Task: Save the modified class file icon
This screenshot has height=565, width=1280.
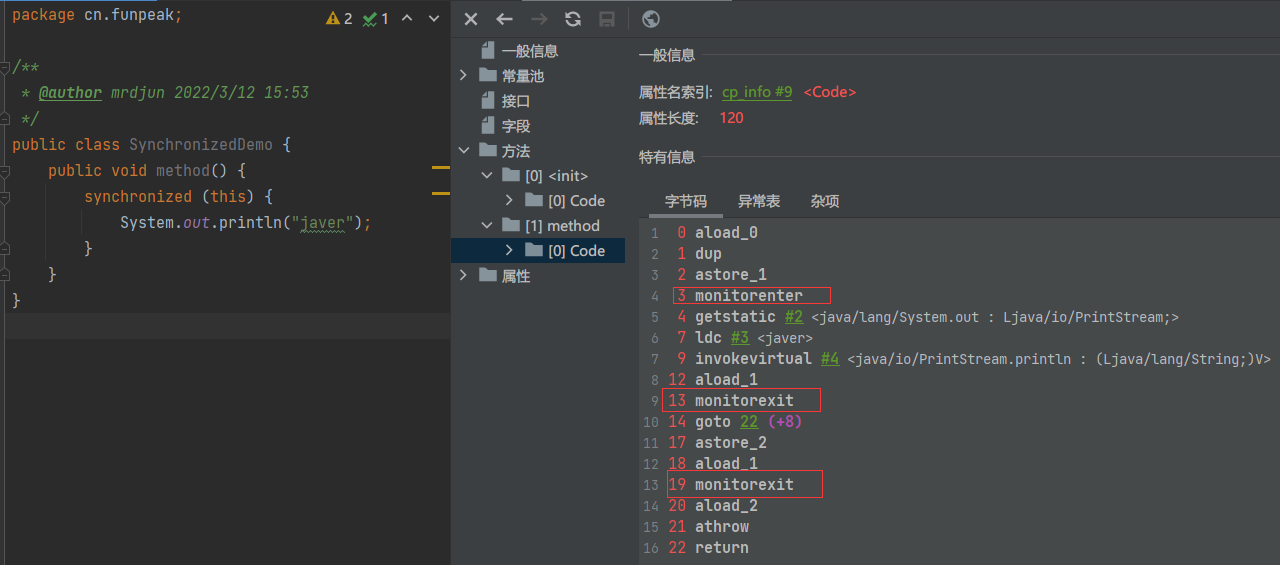Action: 606,19
